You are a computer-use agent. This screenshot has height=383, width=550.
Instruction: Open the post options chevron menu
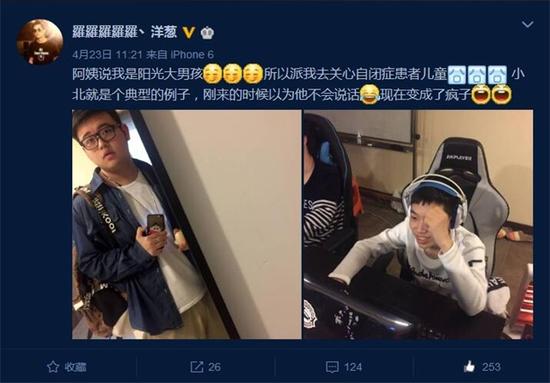[527, 24]
